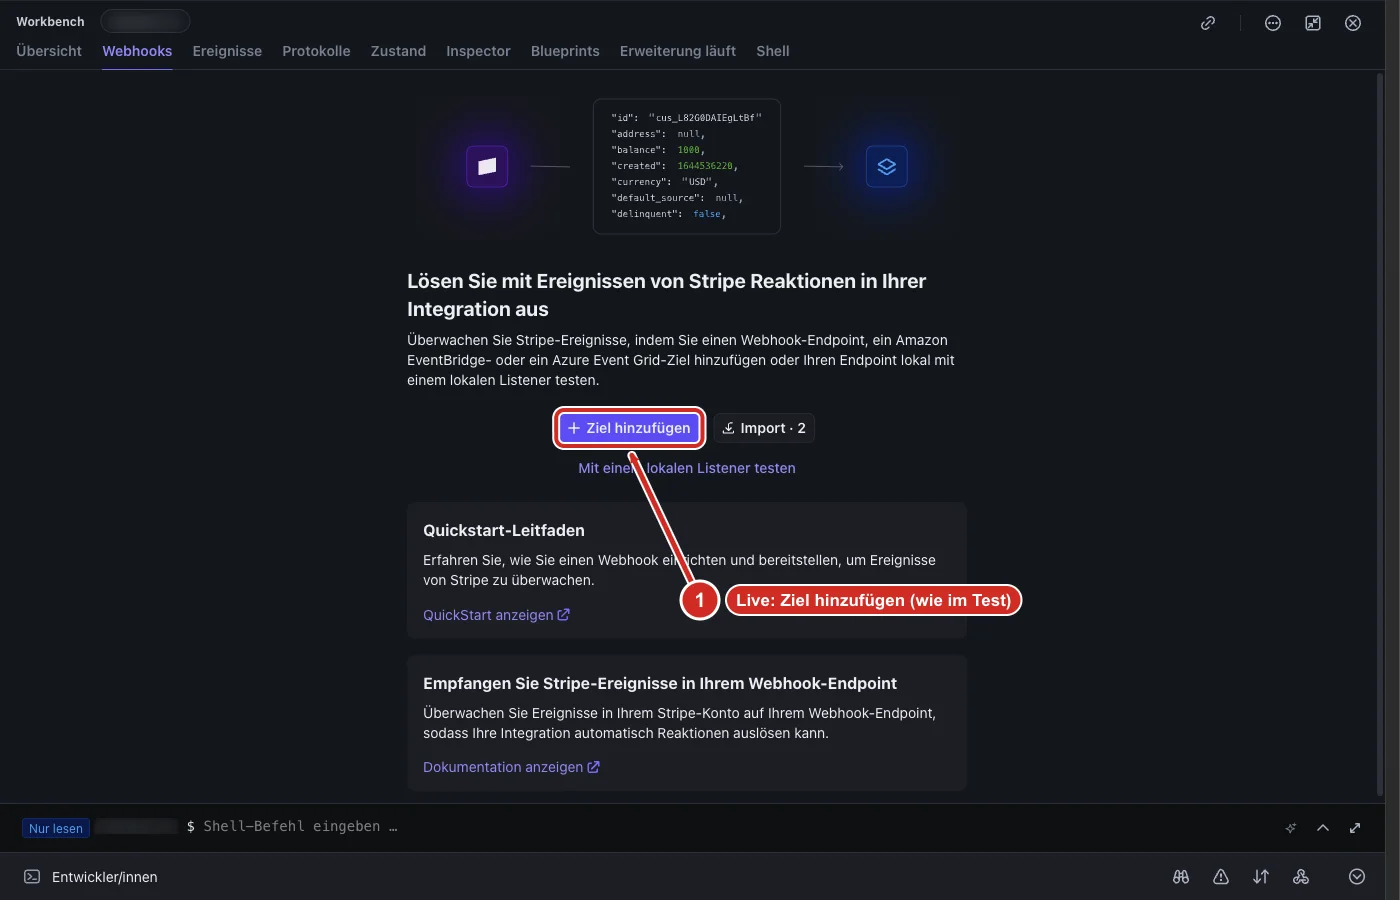Switch to the Übersicht tab

click(49, 51)
